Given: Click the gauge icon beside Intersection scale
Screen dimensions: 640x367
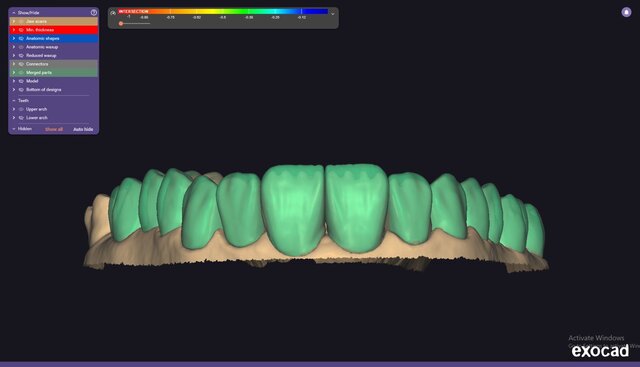Looking at the screenshot, I should click(x=113, y=13).
